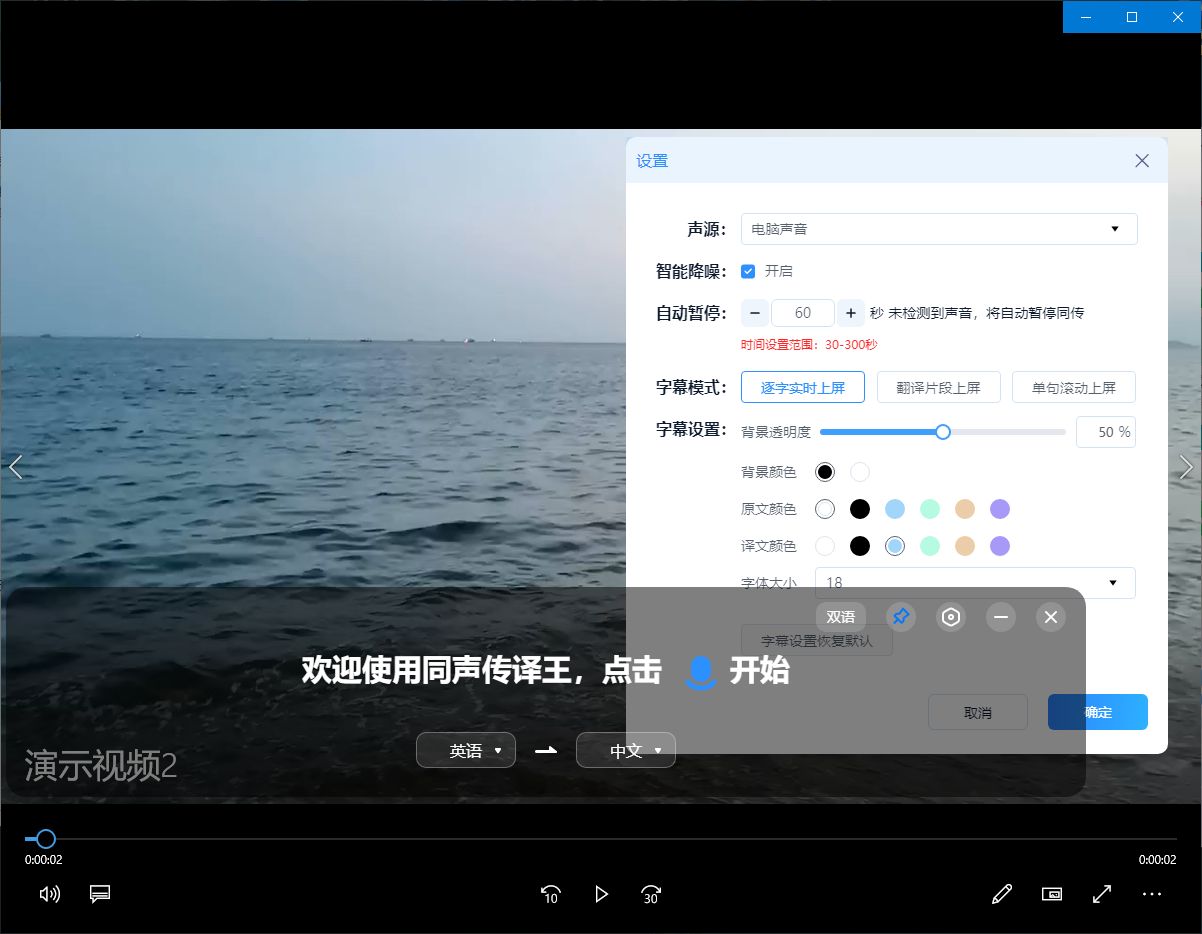1202x934 pixels.
Task: Open the subtitles and captions menu icon
Action: pos(100,894)
